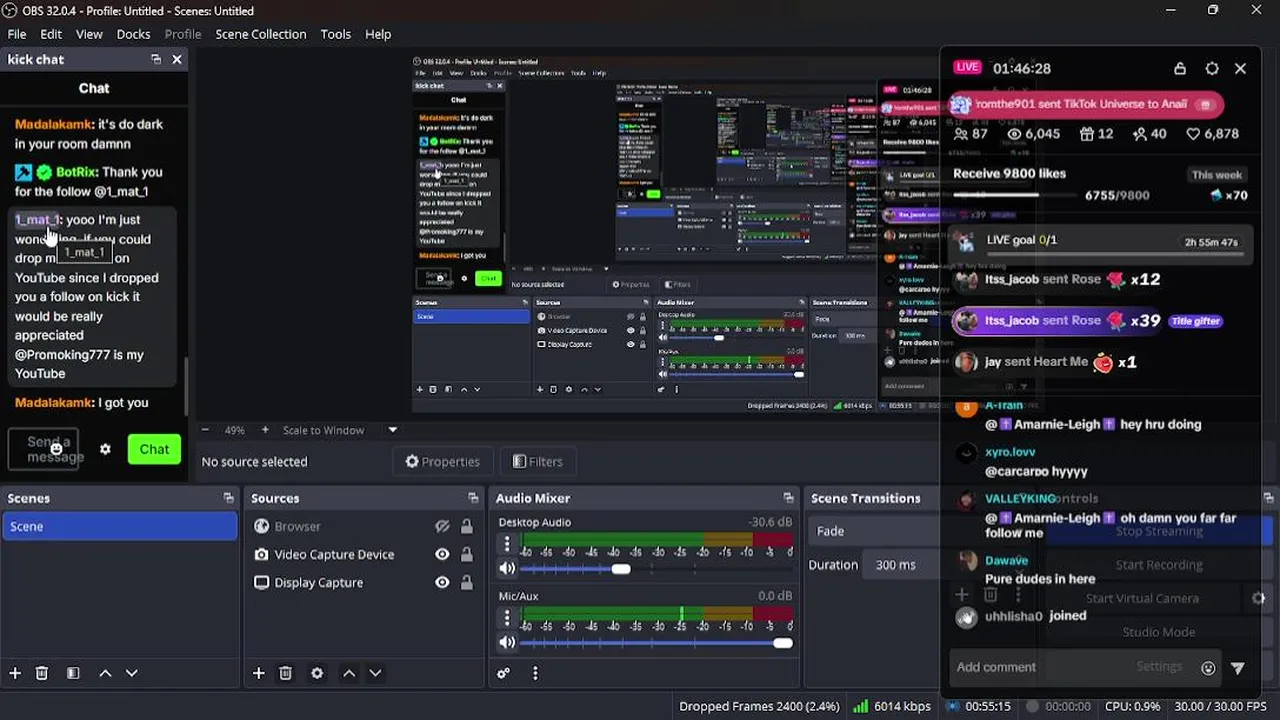
Task: Mute Desktop Audio speaker icon
Action: coord(507,568)
